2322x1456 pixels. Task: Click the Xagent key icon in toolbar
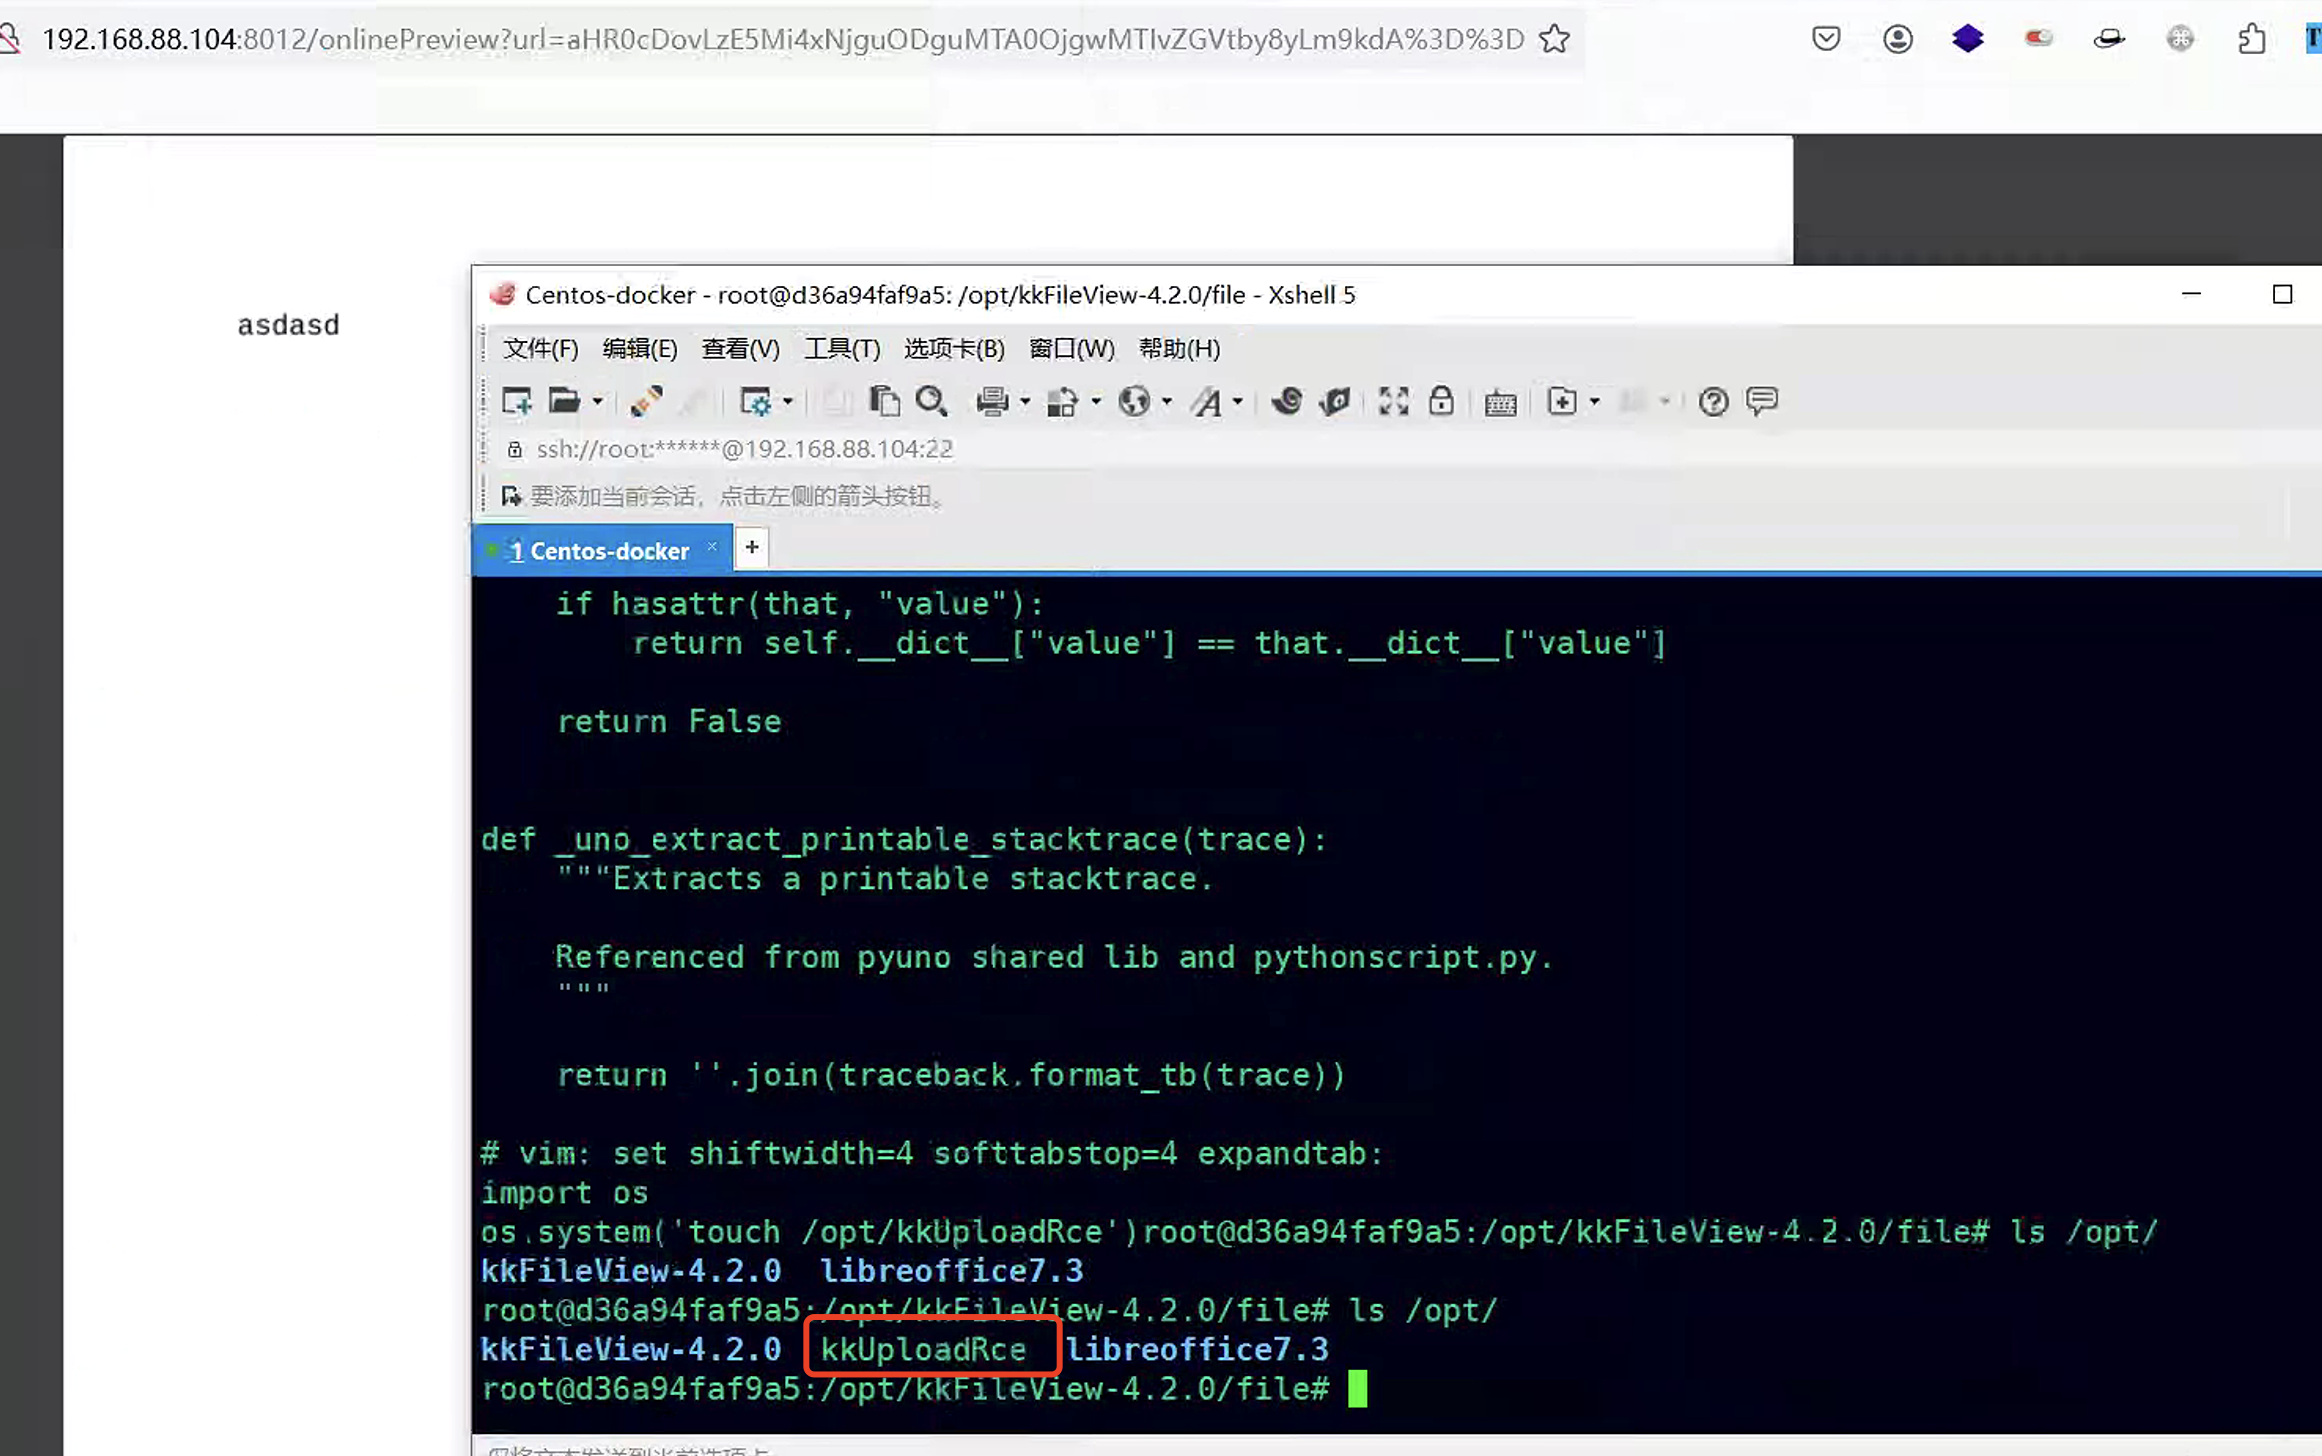coord(1335,401)
